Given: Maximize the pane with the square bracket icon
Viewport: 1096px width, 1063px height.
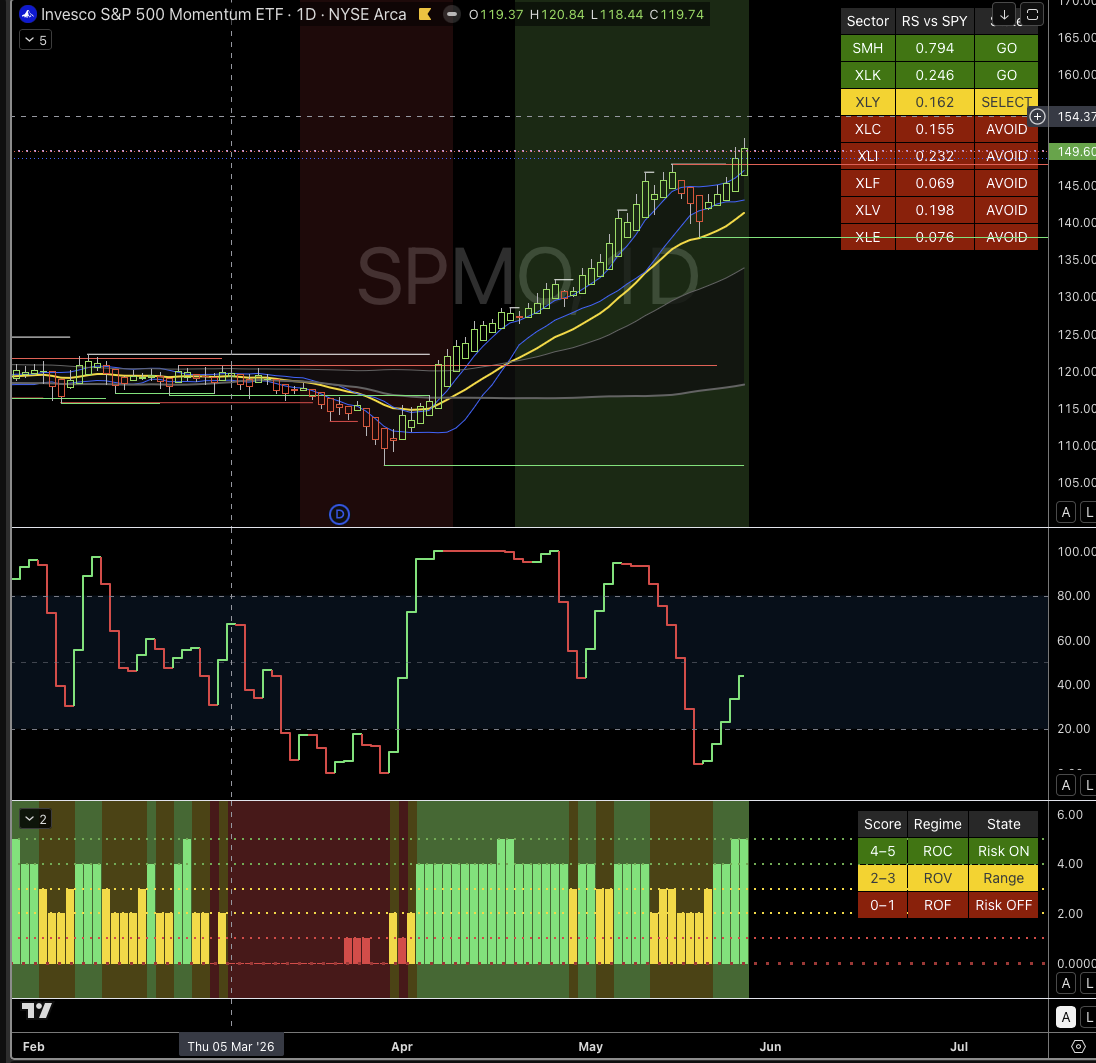Looking at the screenshot, I should tap(1032, 15).
